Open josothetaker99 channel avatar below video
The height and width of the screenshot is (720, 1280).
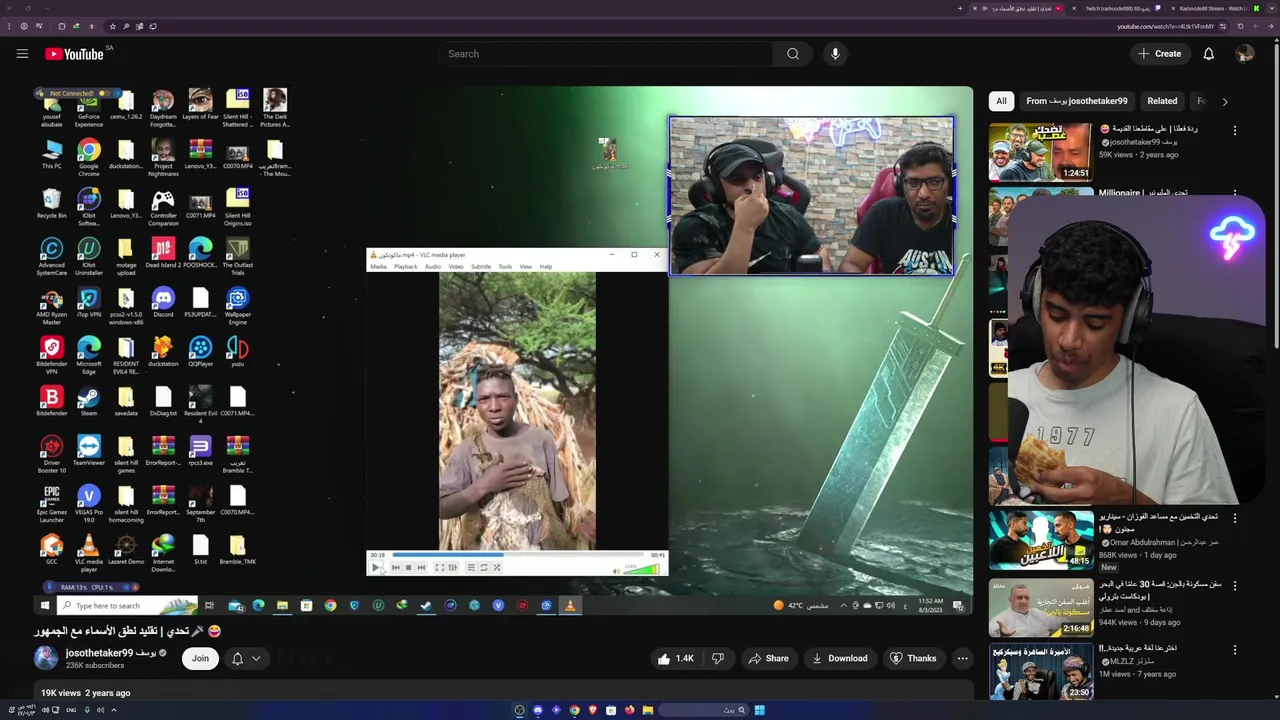tap(46, 658)
